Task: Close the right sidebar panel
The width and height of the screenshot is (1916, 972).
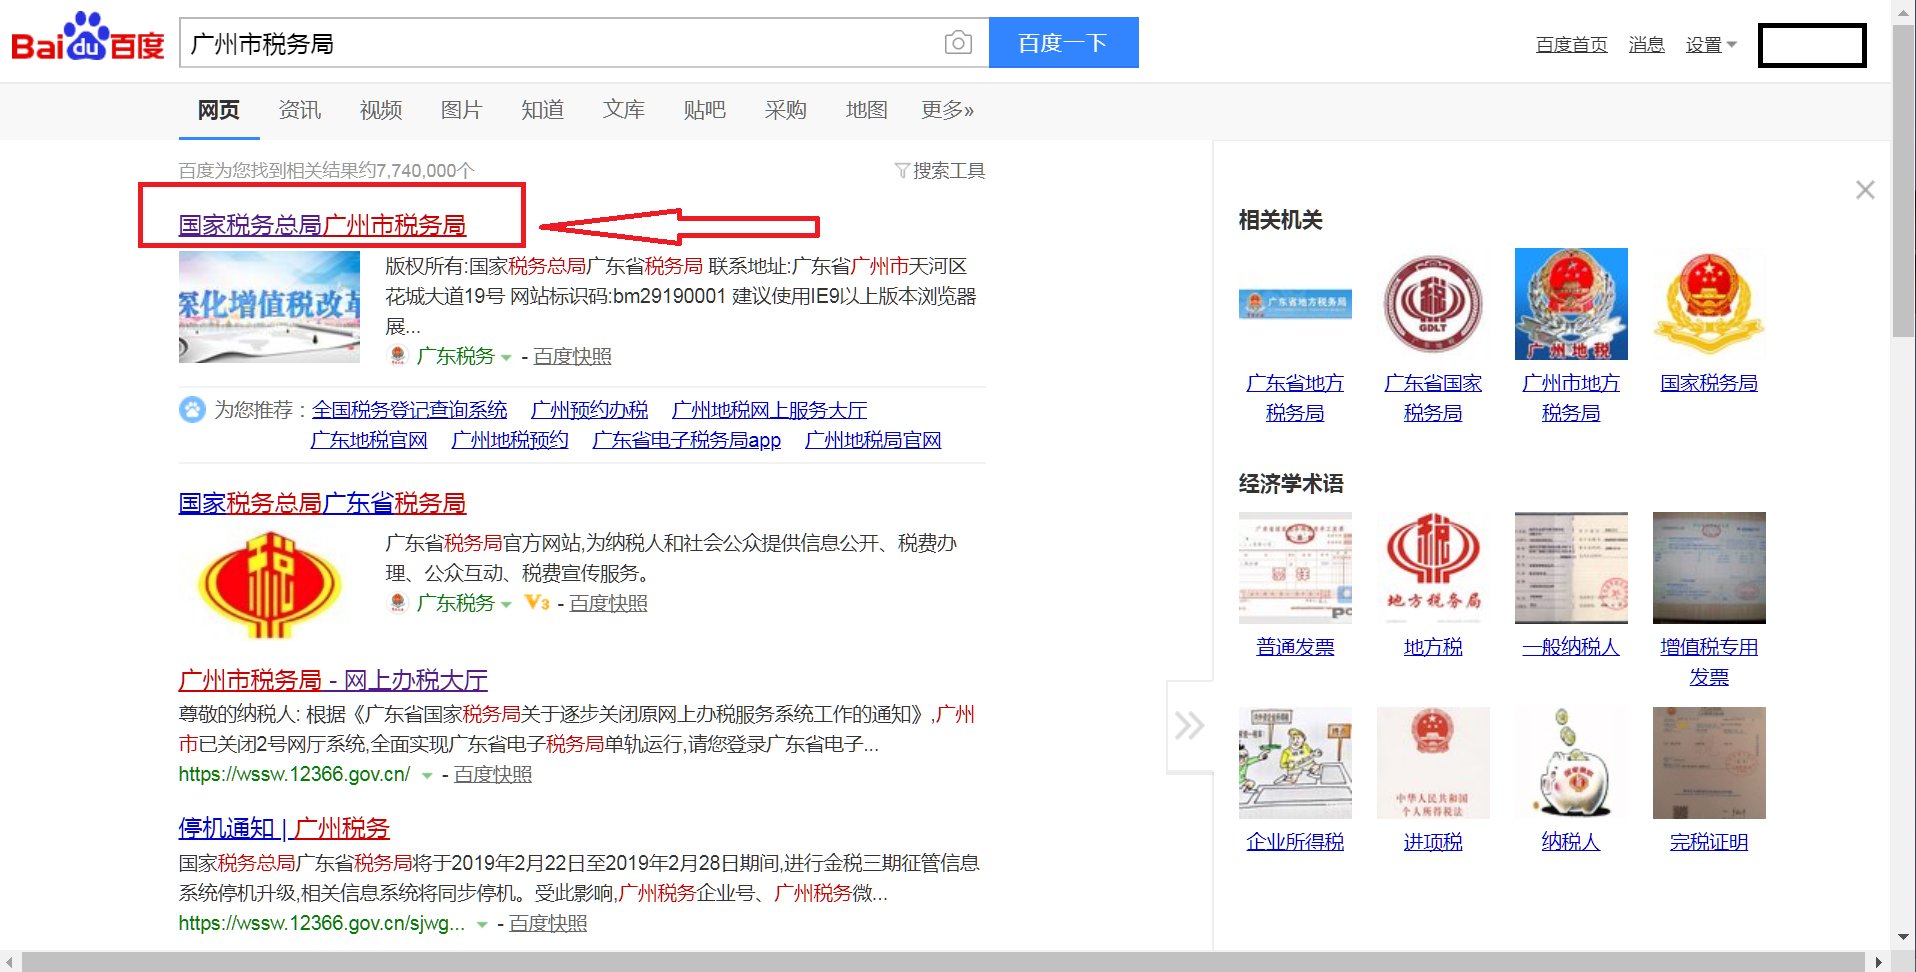Action: pos(1864,190)
